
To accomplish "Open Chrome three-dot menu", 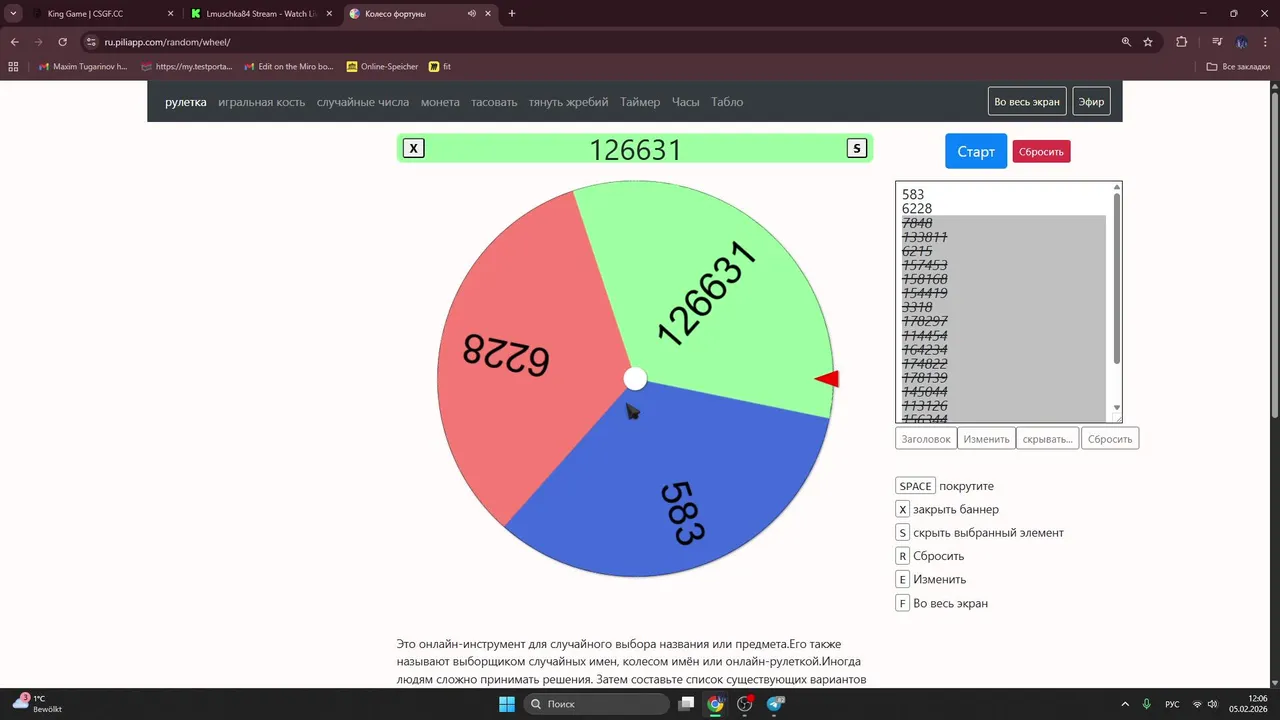I will (1266, 42).
